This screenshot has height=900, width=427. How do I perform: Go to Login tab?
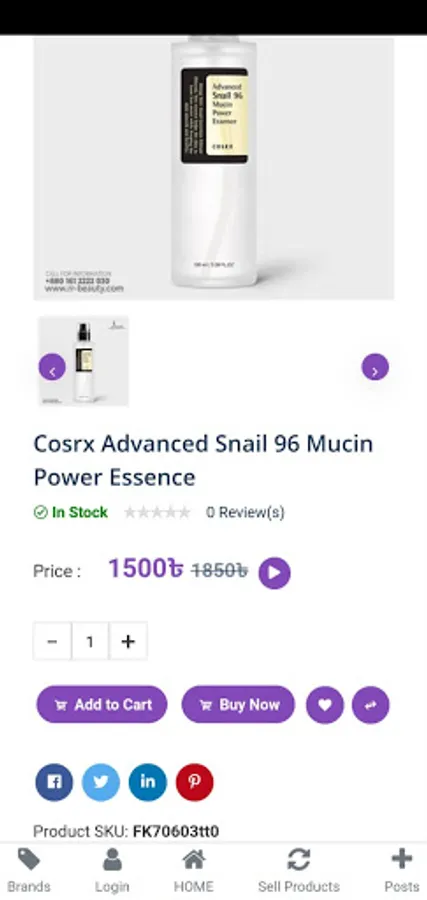pos(112,871)
